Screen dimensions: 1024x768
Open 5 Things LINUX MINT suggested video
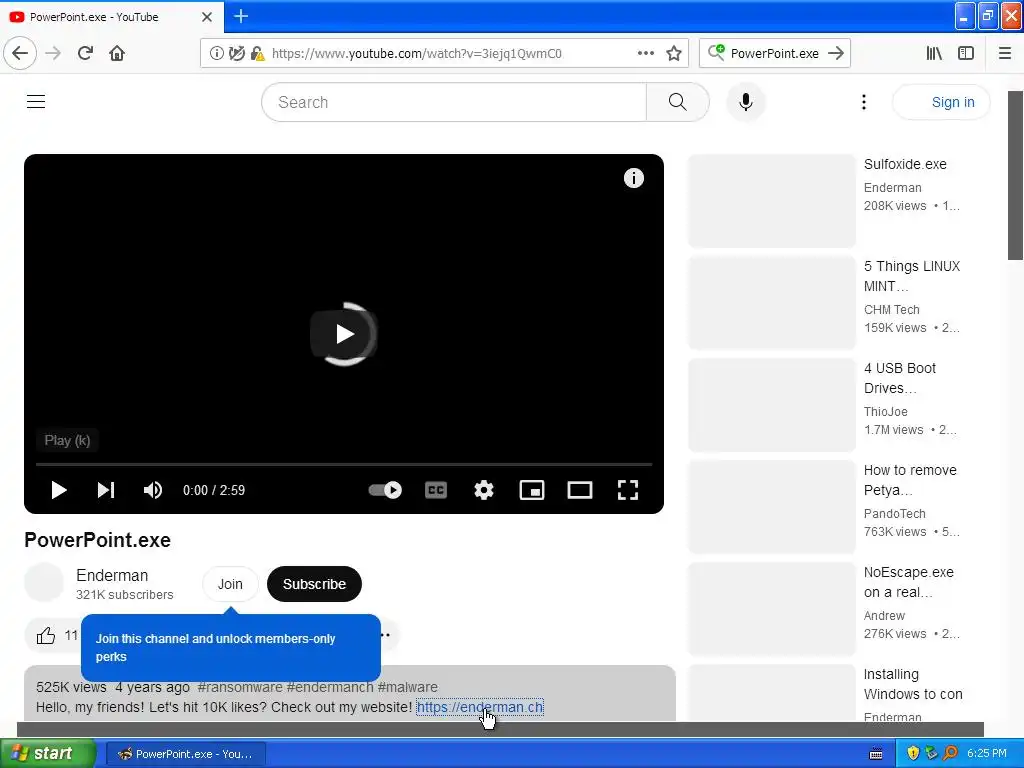click(x=912, y=276)
